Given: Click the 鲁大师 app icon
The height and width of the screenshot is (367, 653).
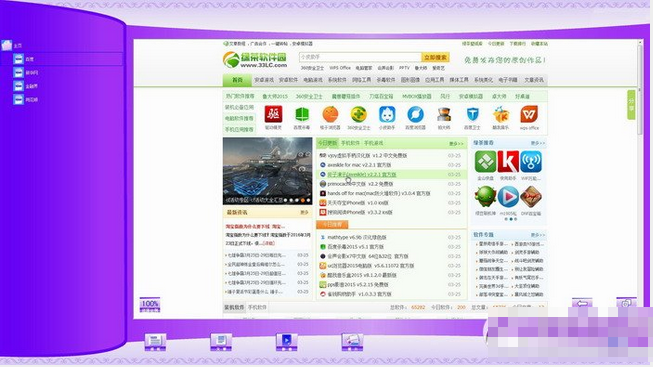Looking at the screenshot, I should pyautogui.click(x=444, y=114).
